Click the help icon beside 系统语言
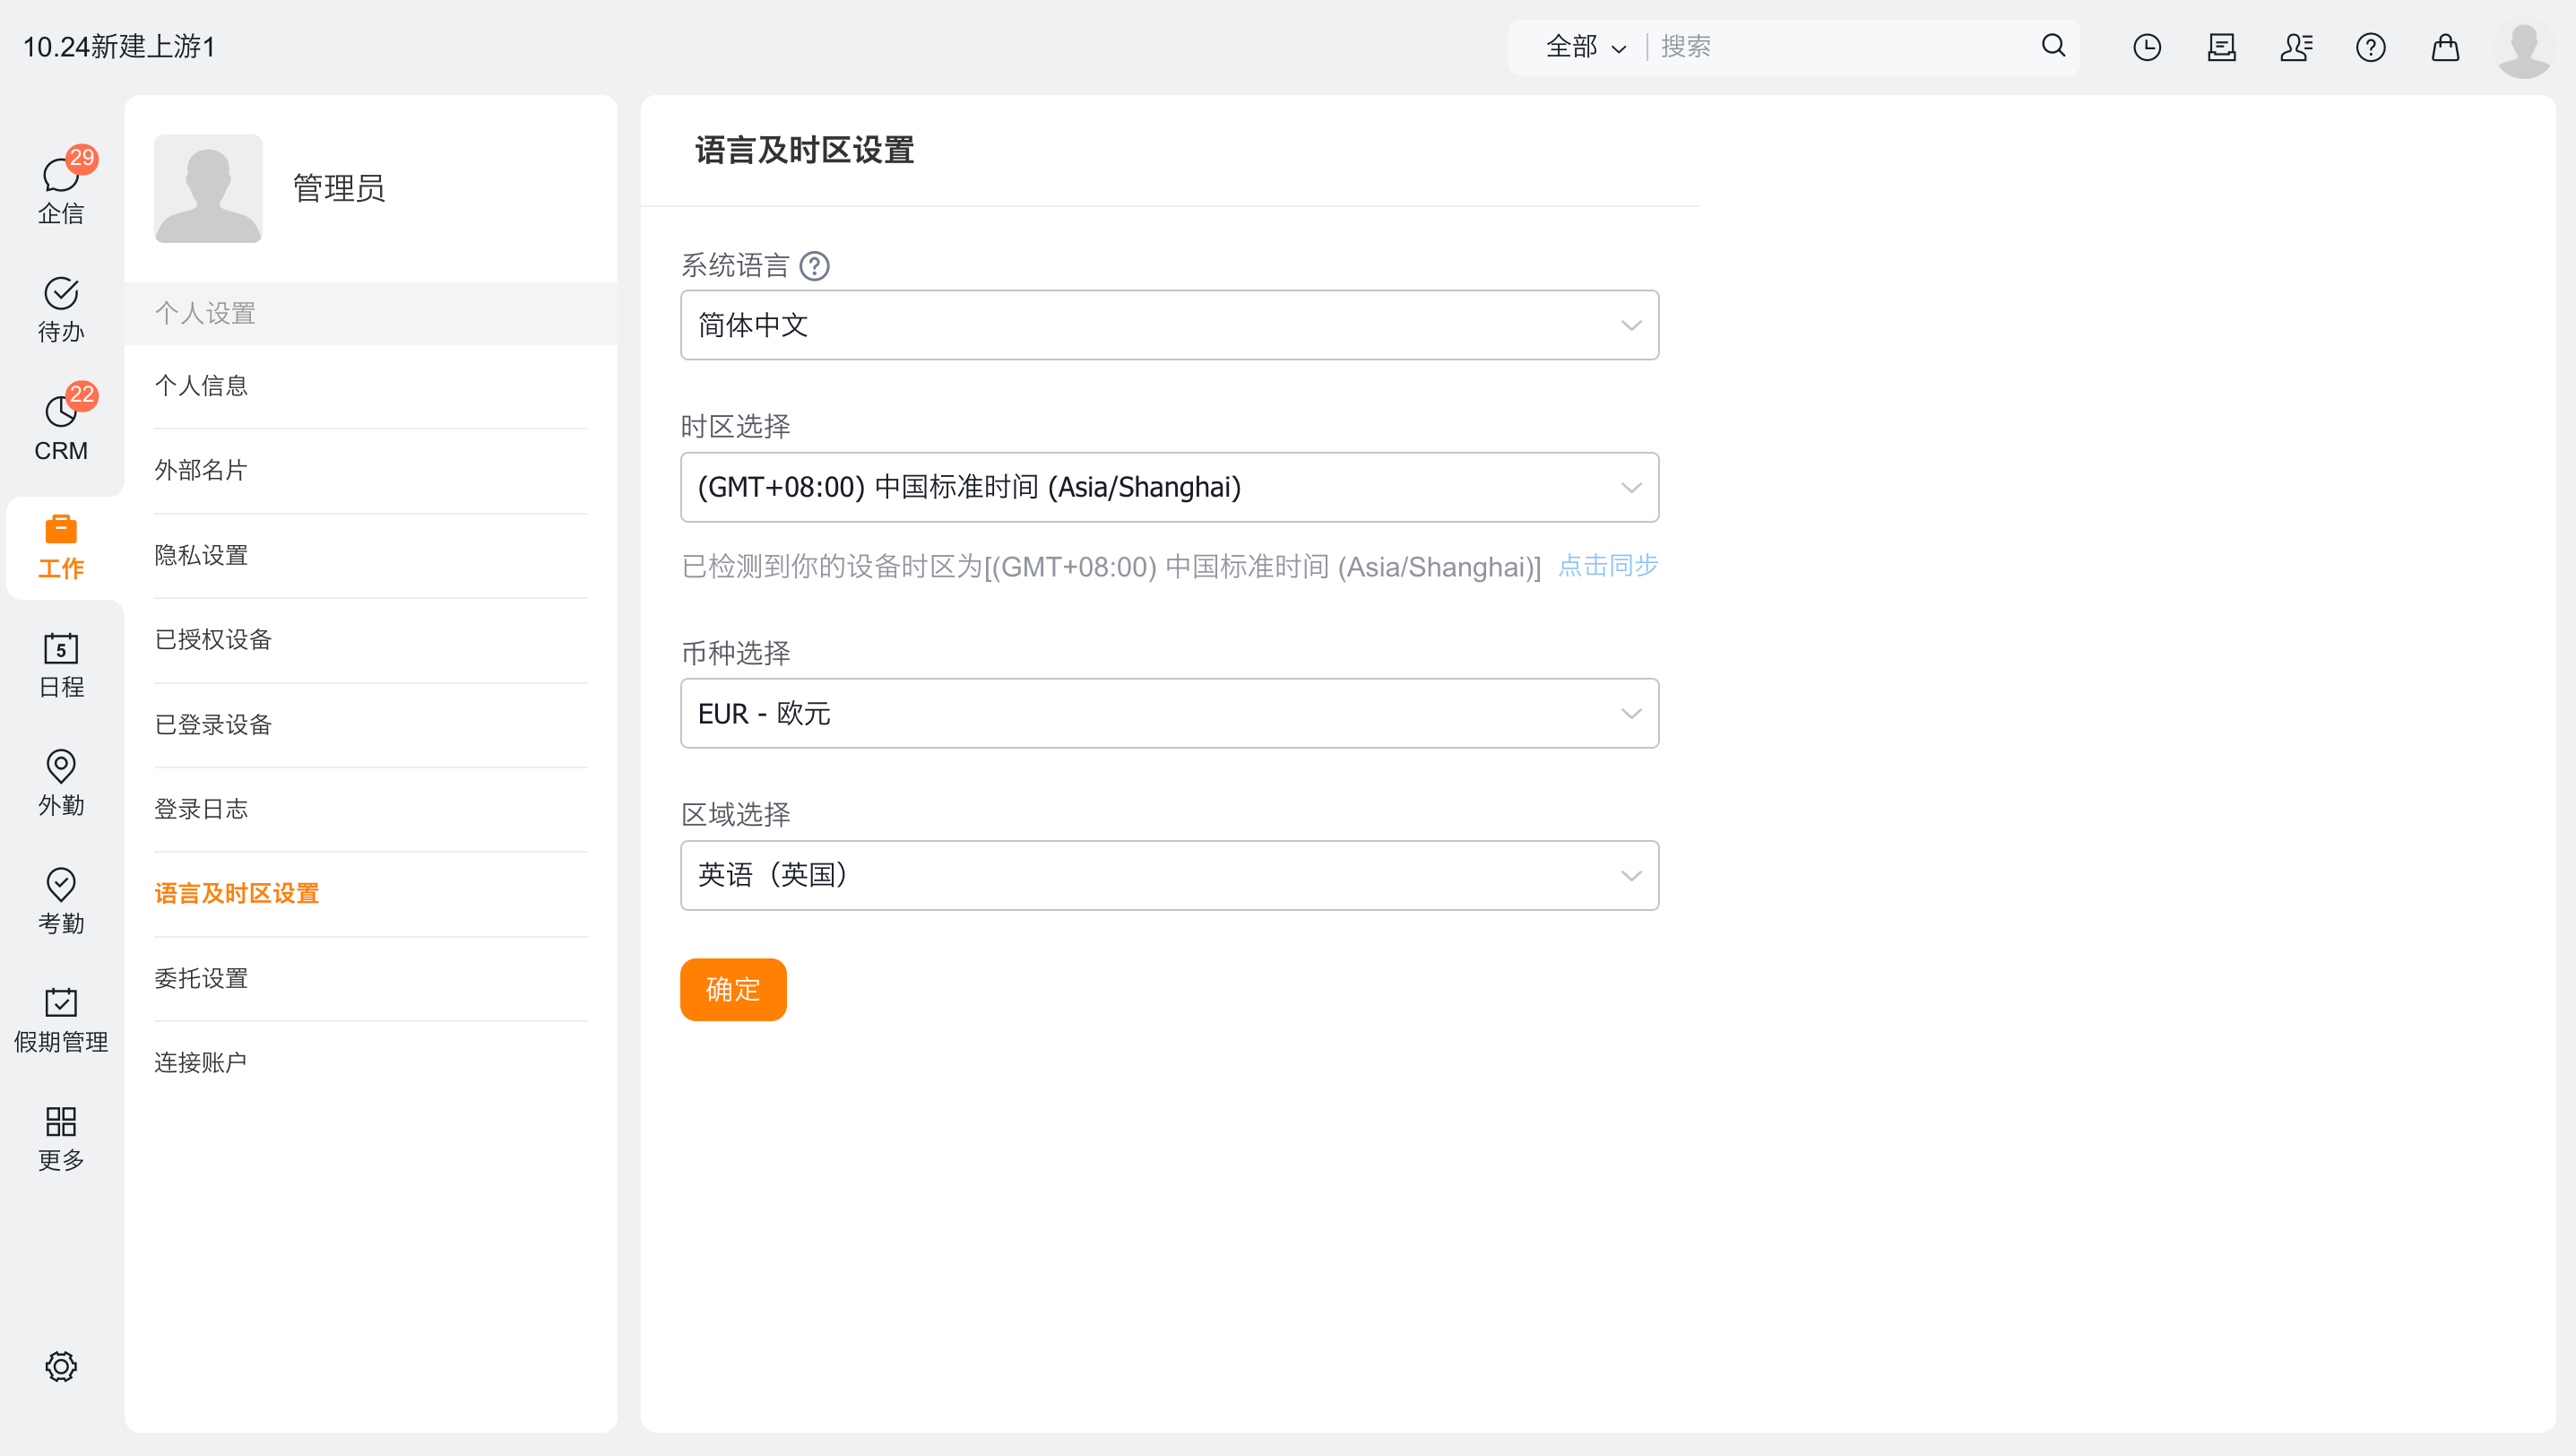The width and height of the screenshot is (2576, 1456). [815, 266]
